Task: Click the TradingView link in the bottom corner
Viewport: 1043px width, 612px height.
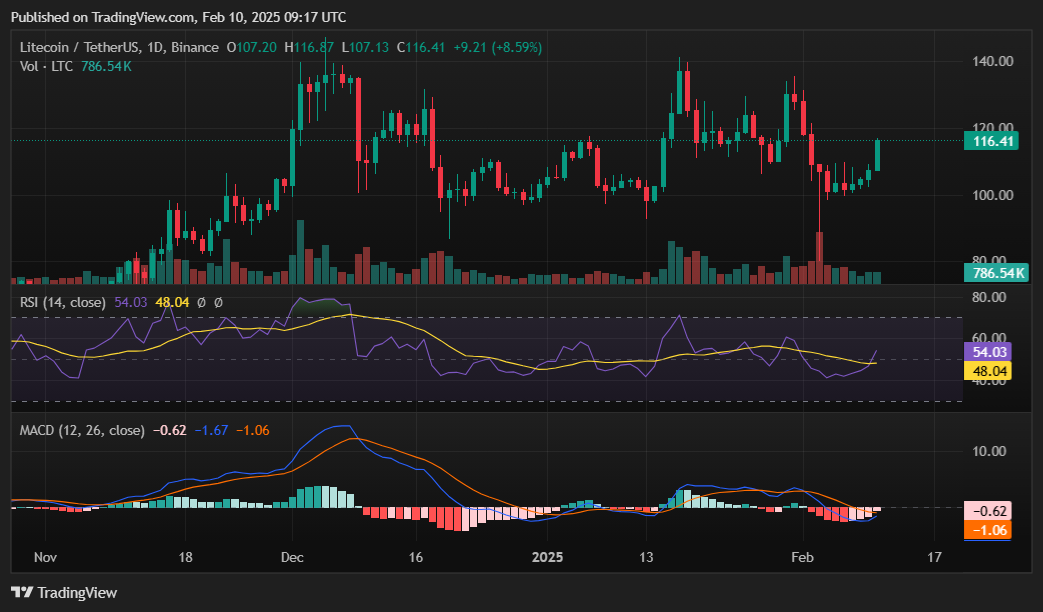Action: 76,592
